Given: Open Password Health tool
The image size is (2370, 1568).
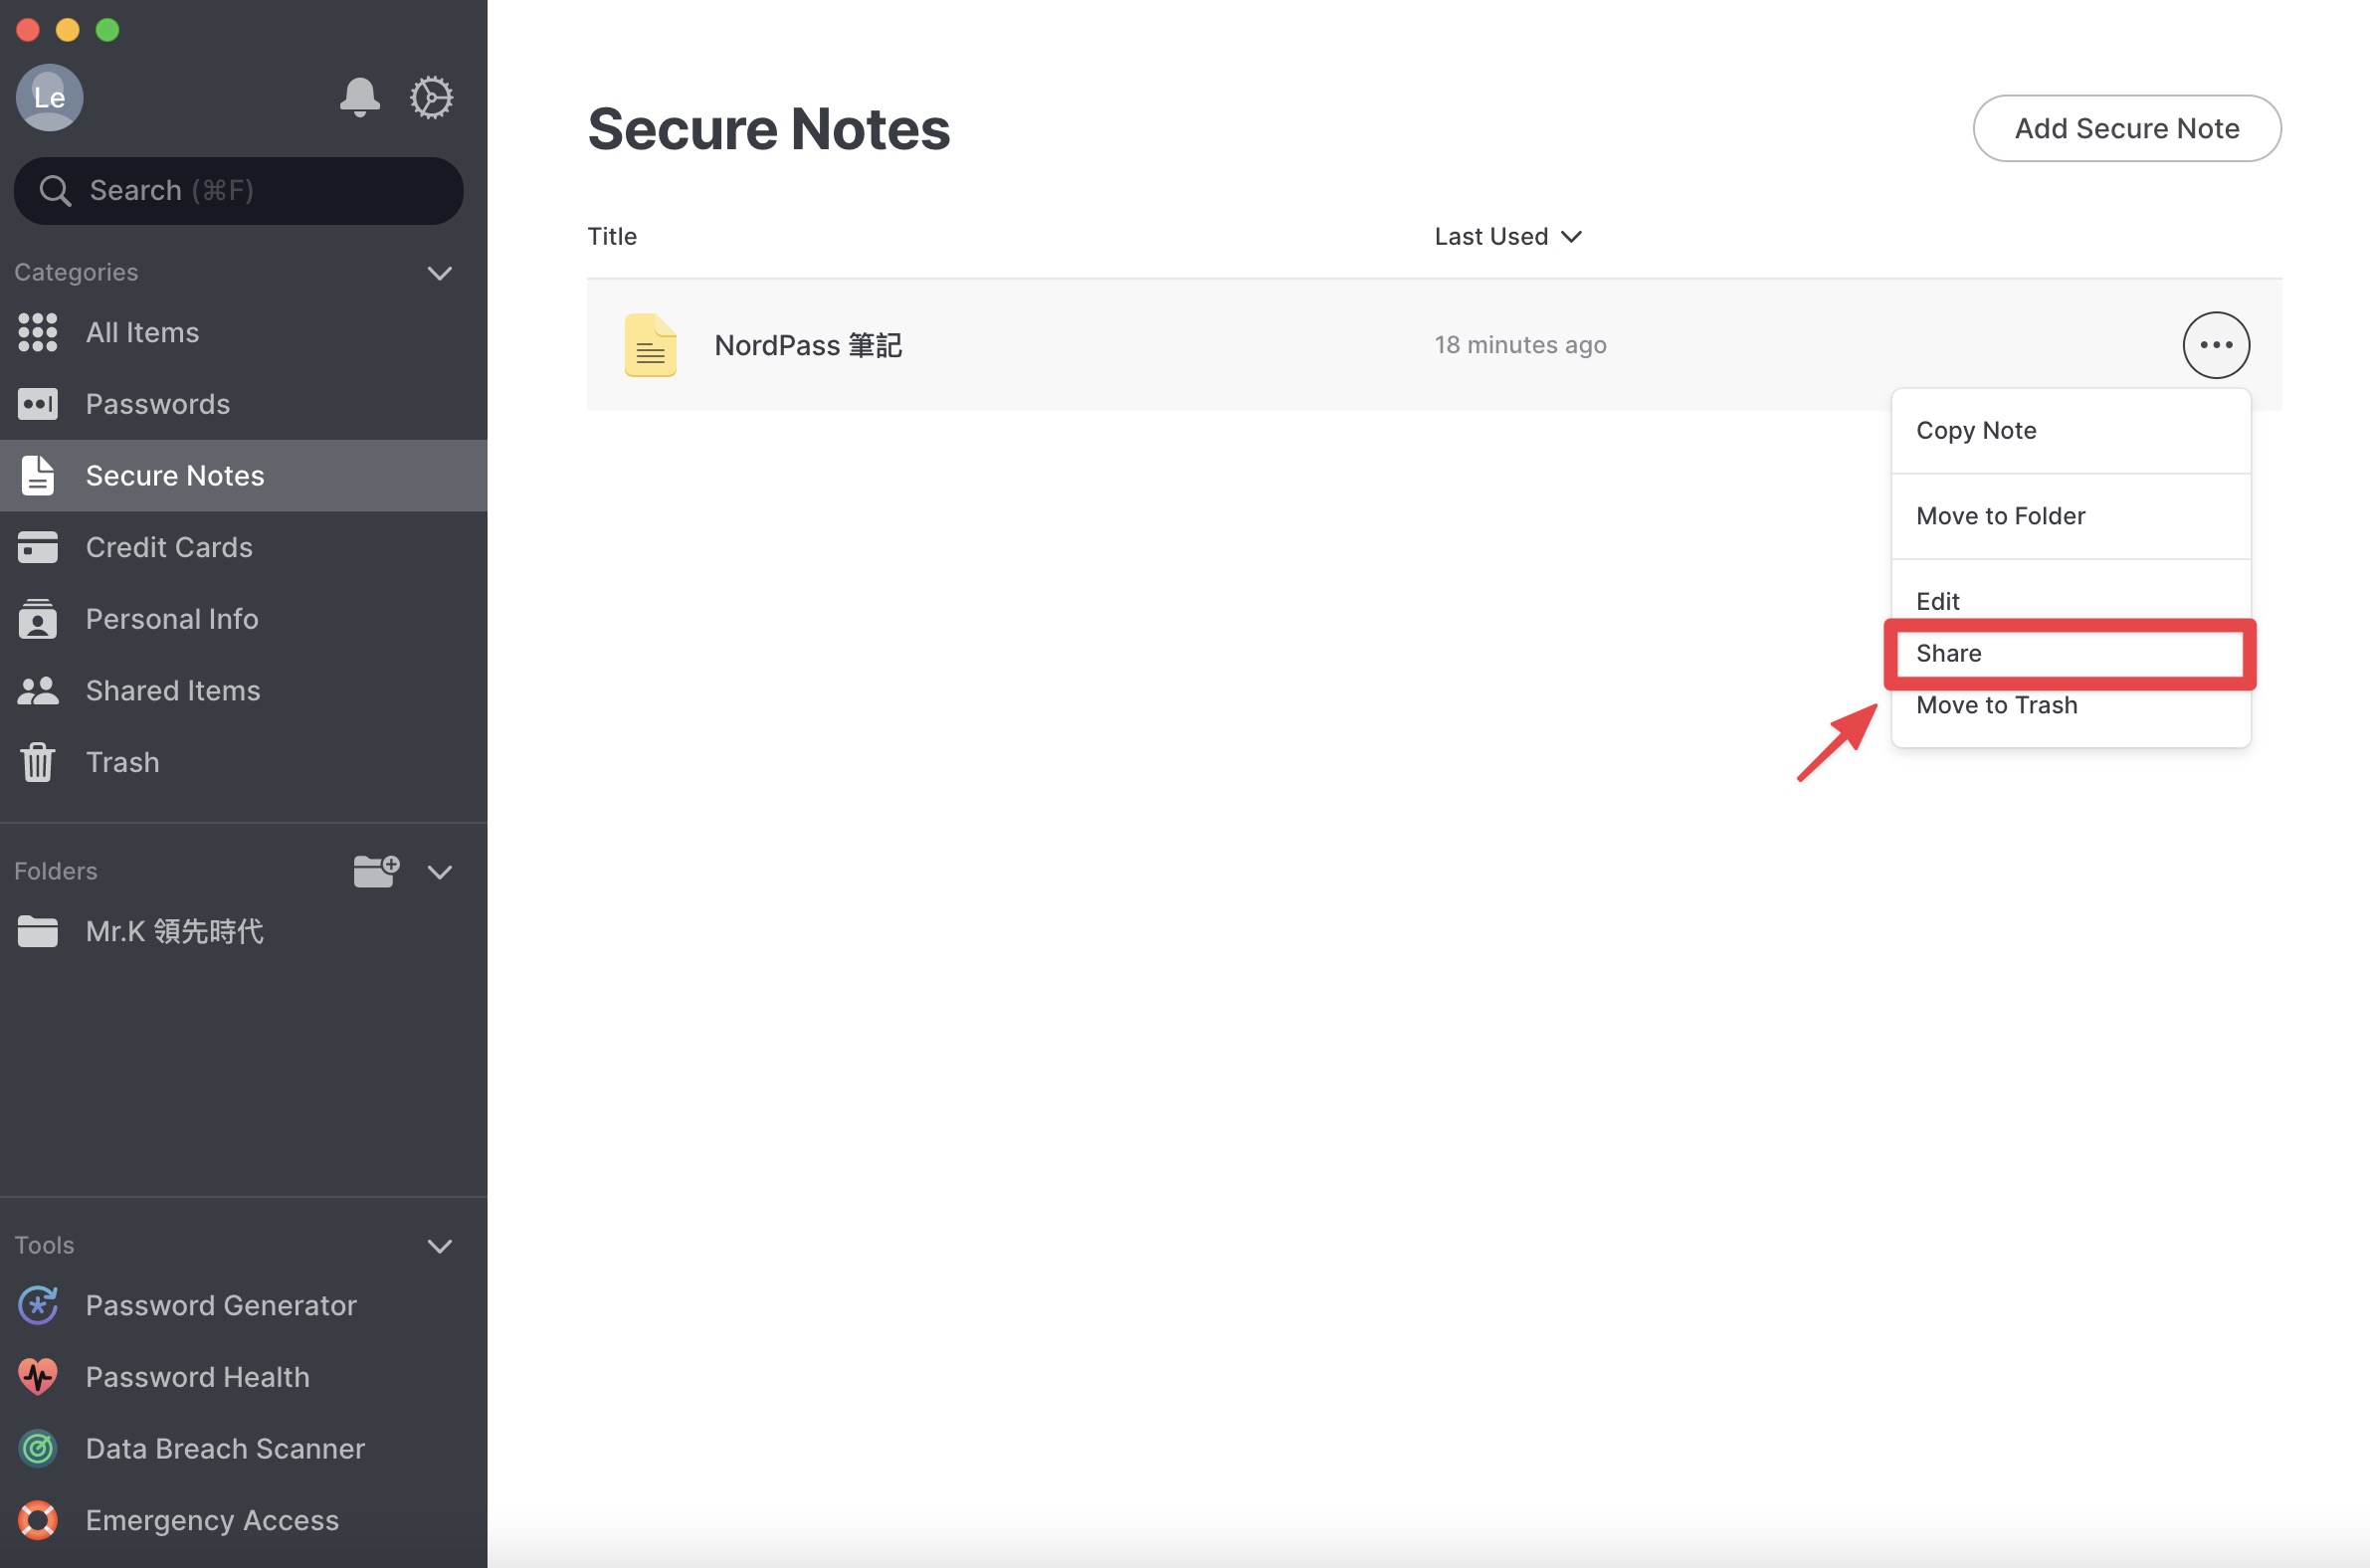Looking at the screenshot, I should [x=244, y=1377].
